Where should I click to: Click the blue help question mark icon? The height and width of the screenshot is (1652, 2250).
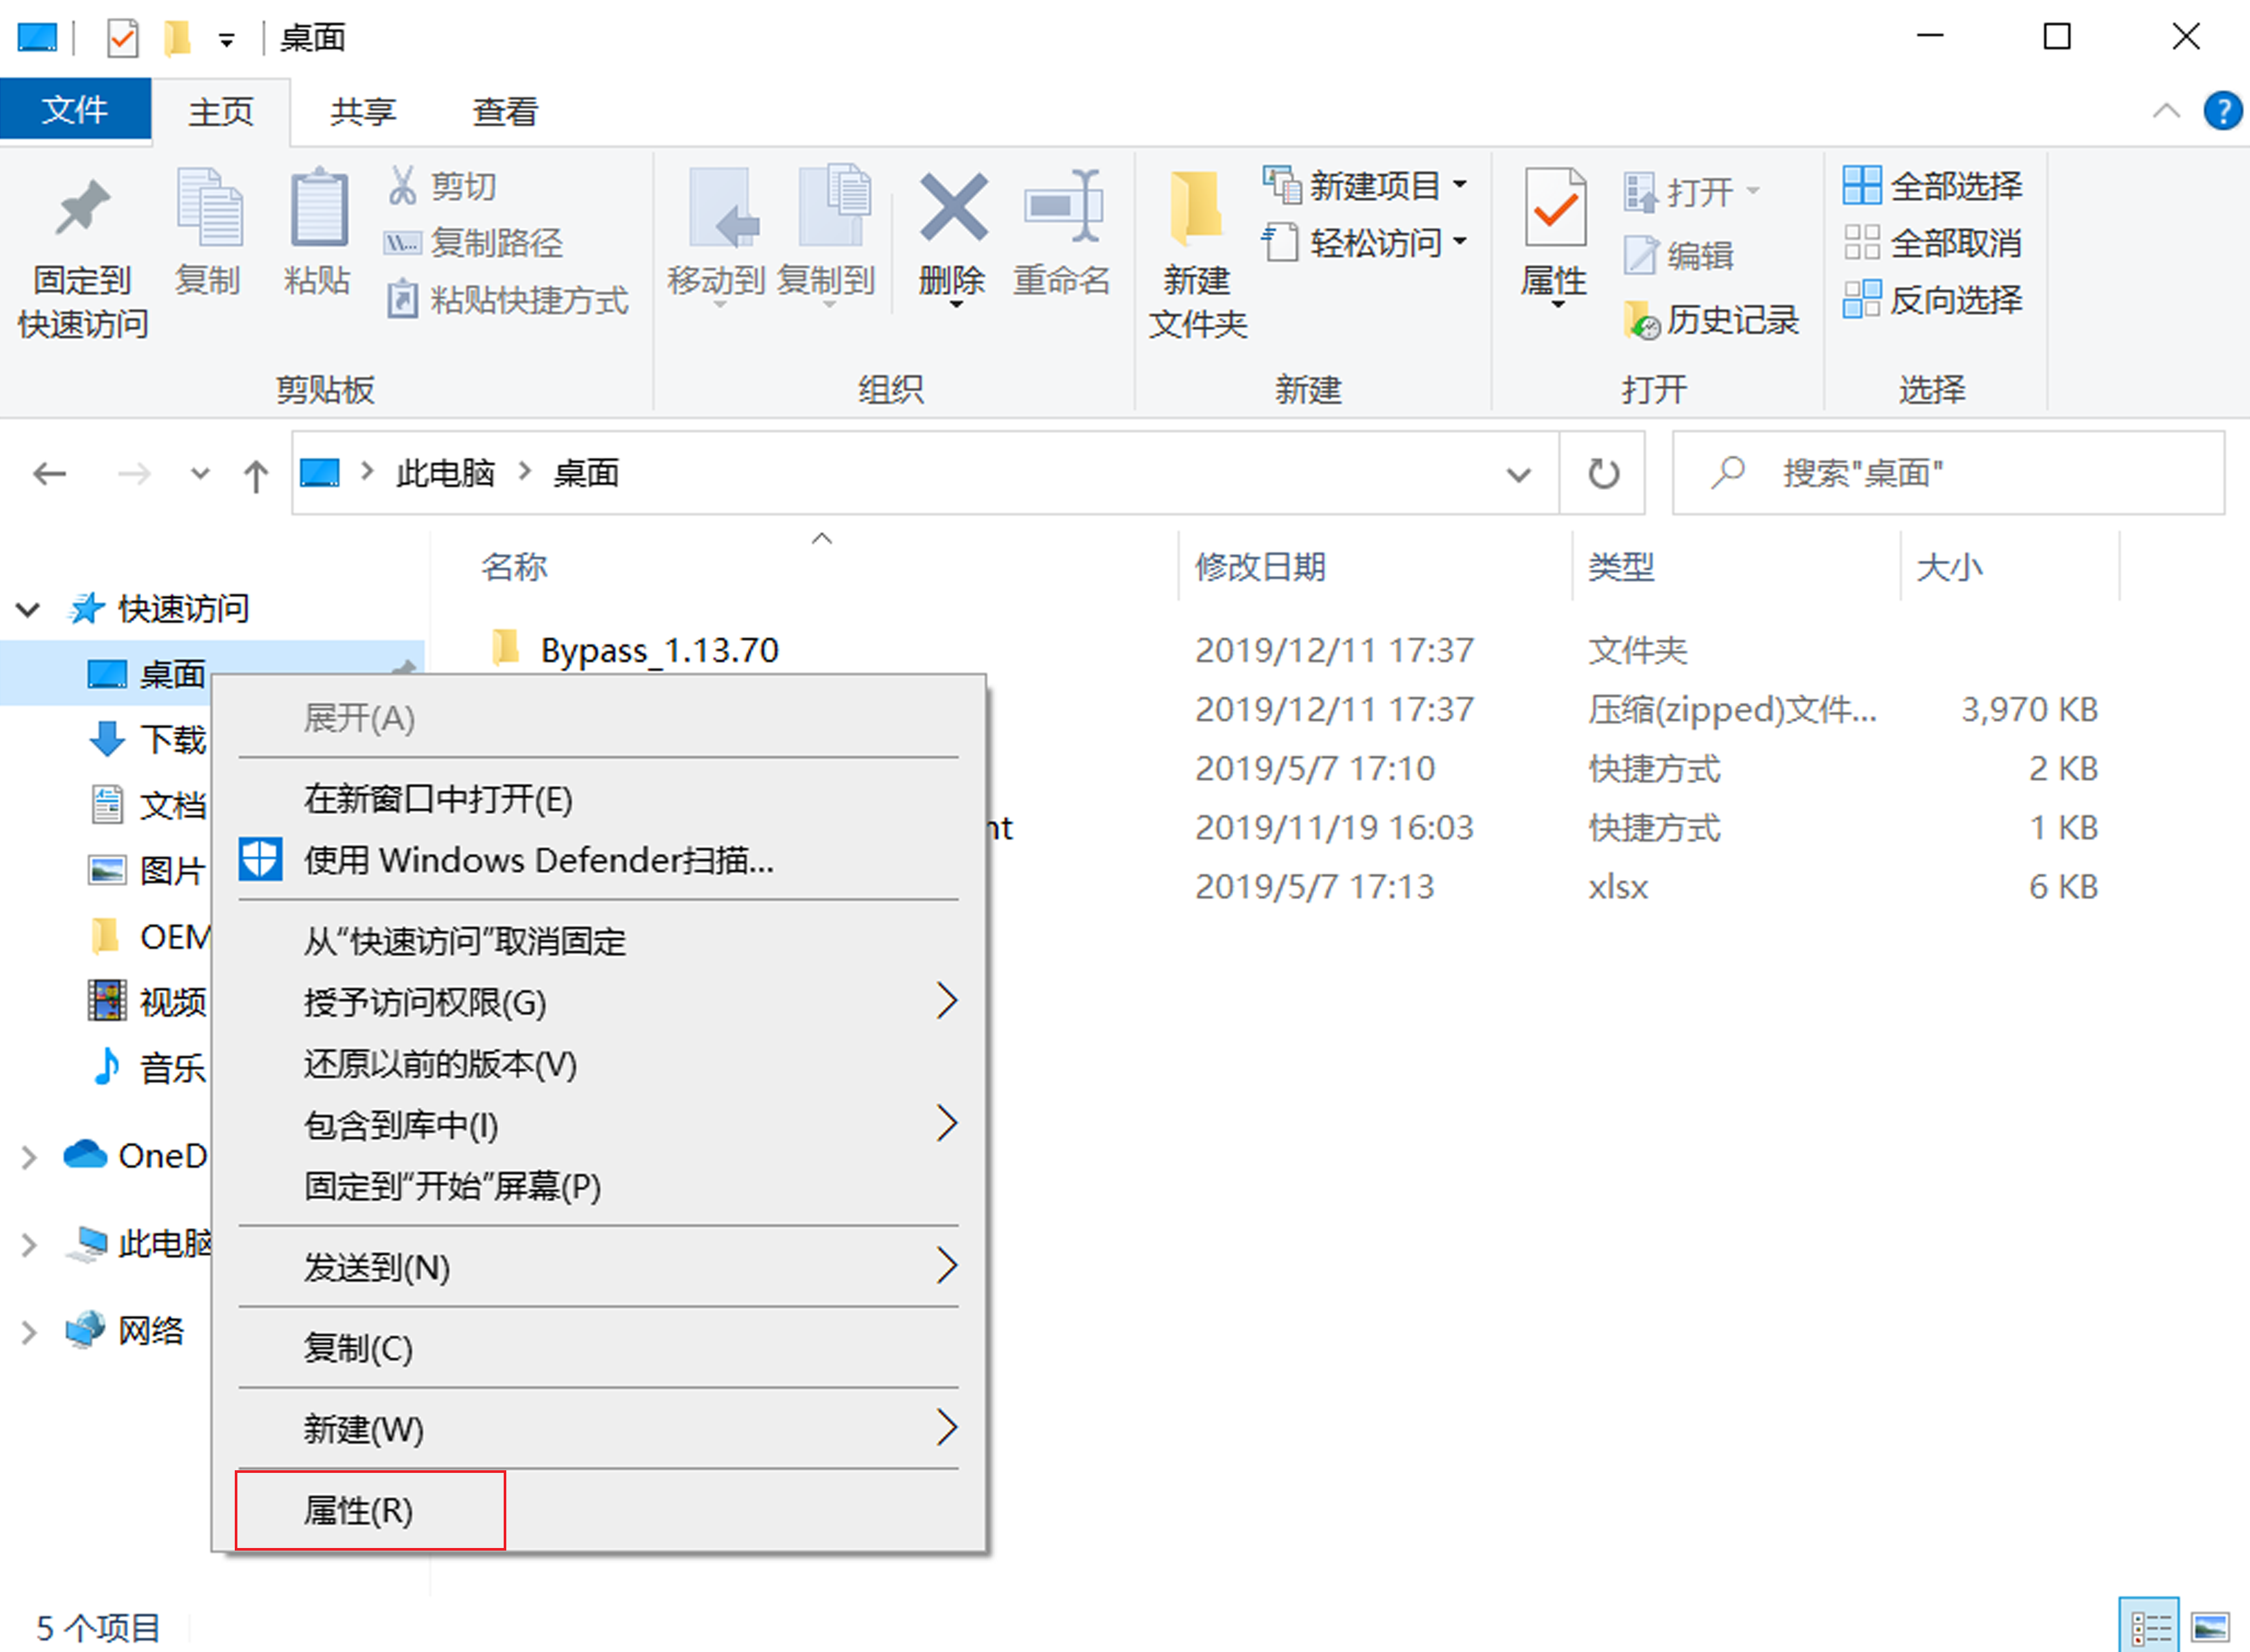pos(2222,111)
